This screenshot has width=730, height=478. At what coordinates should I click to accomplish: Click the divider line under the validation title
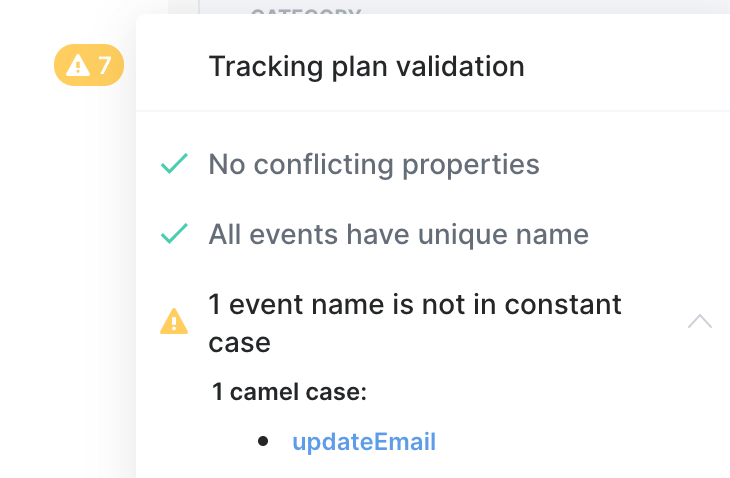point(432,111)
